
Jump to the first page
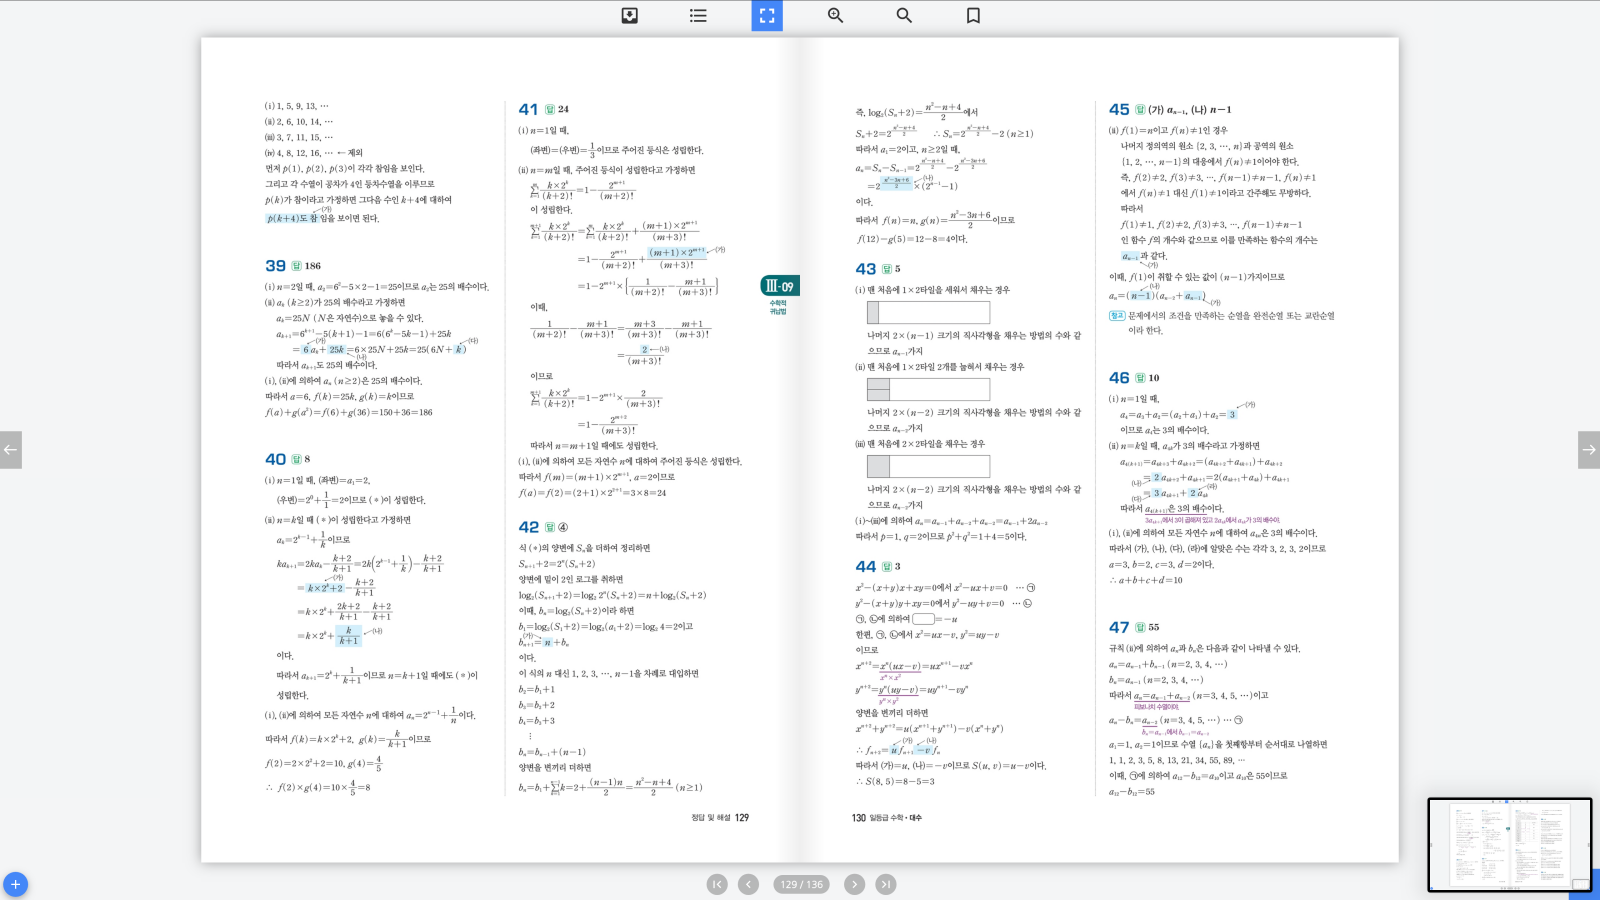[x=717, y=884]
